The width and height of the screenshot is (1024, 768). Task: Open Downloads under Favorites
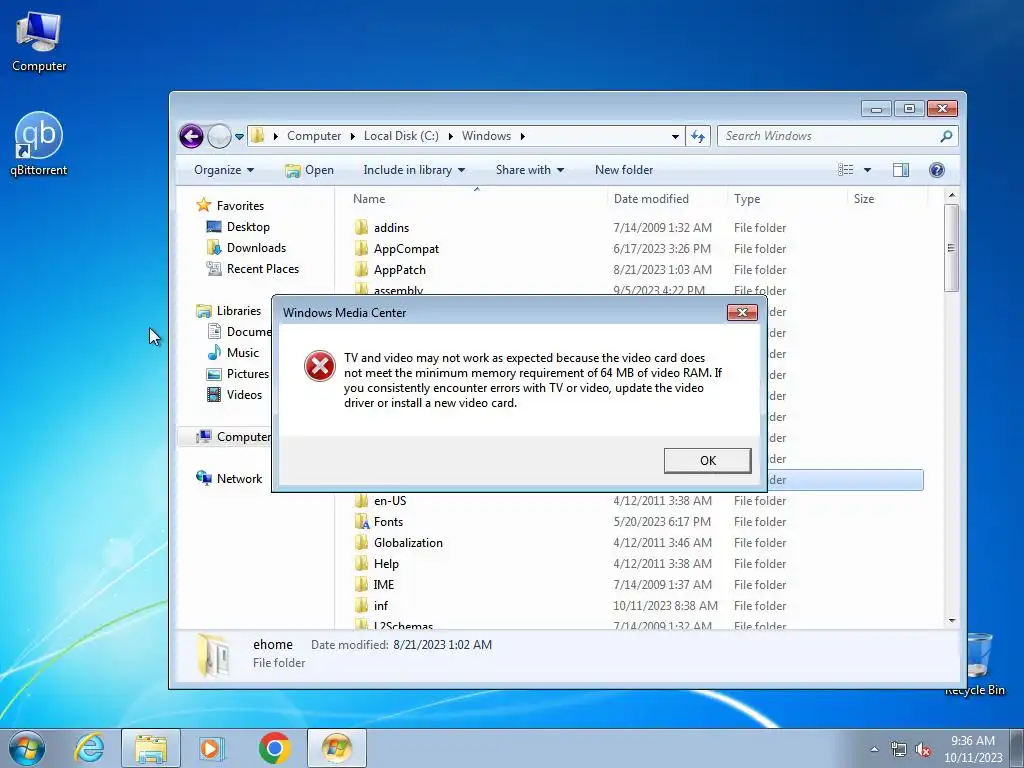coord(257,248)
